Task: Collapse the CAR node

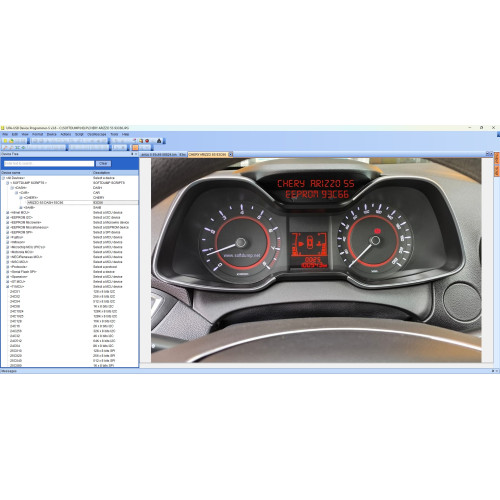Action: coord(16,193)
